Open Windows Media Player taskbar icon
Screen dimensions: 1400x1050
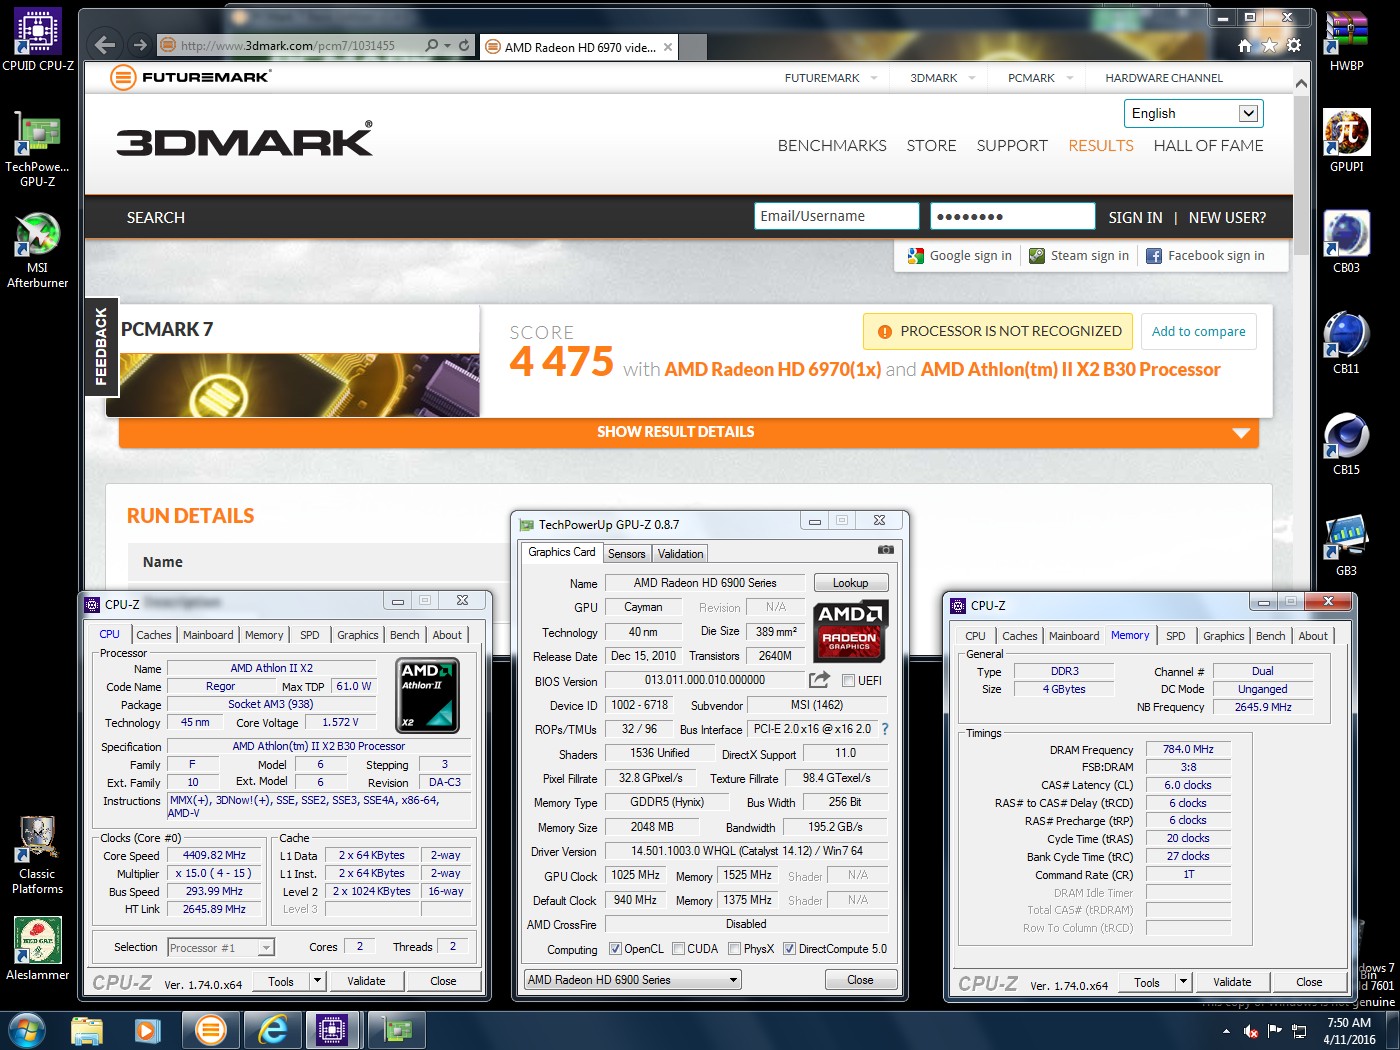coord(148,1030)
